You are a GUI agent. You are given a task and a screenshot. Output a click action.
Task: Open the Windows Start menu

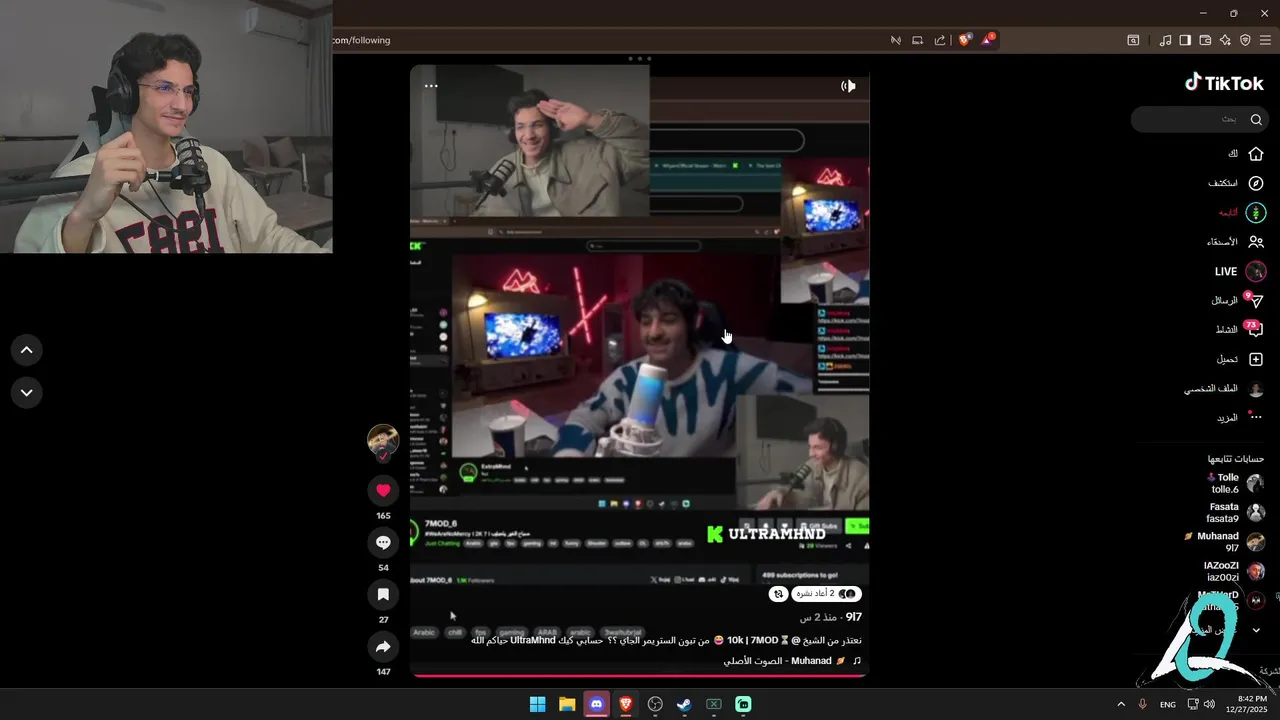point(538,704)
